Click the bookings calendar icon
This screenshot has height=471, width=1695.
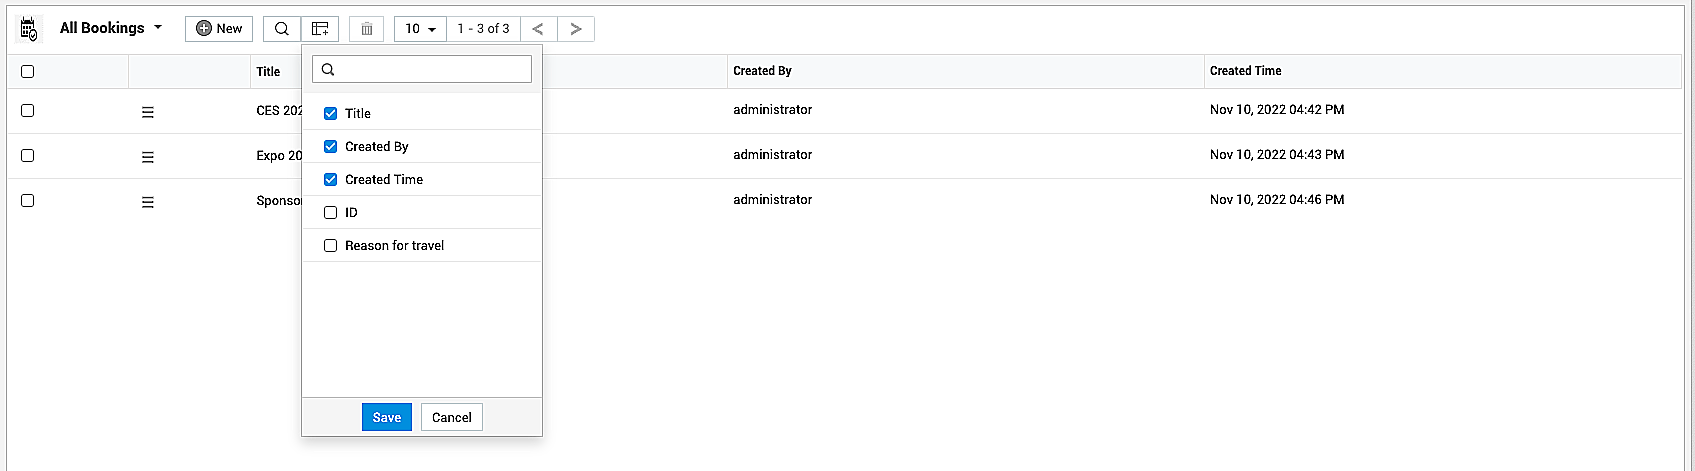point(29,29)
